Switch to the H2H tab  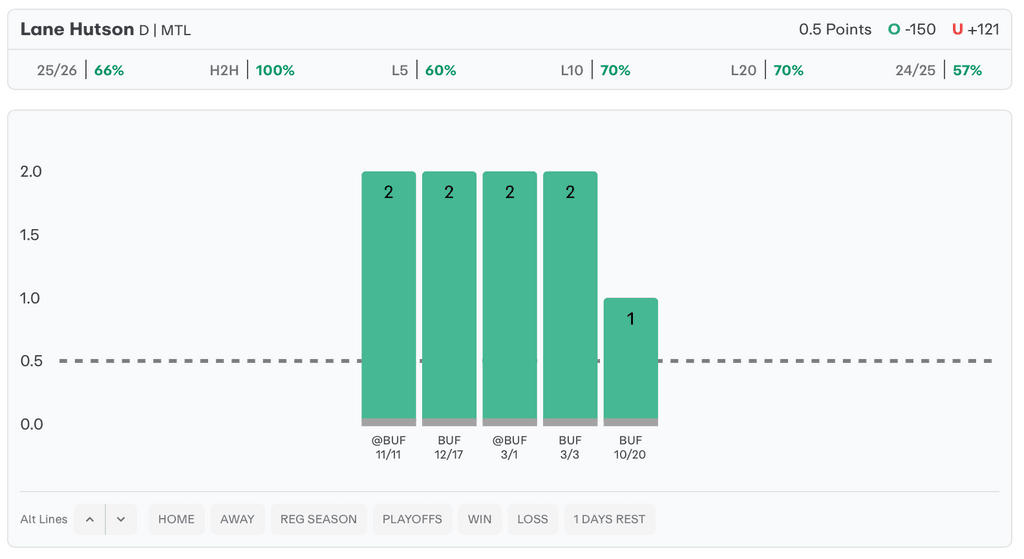pos(251,71)
